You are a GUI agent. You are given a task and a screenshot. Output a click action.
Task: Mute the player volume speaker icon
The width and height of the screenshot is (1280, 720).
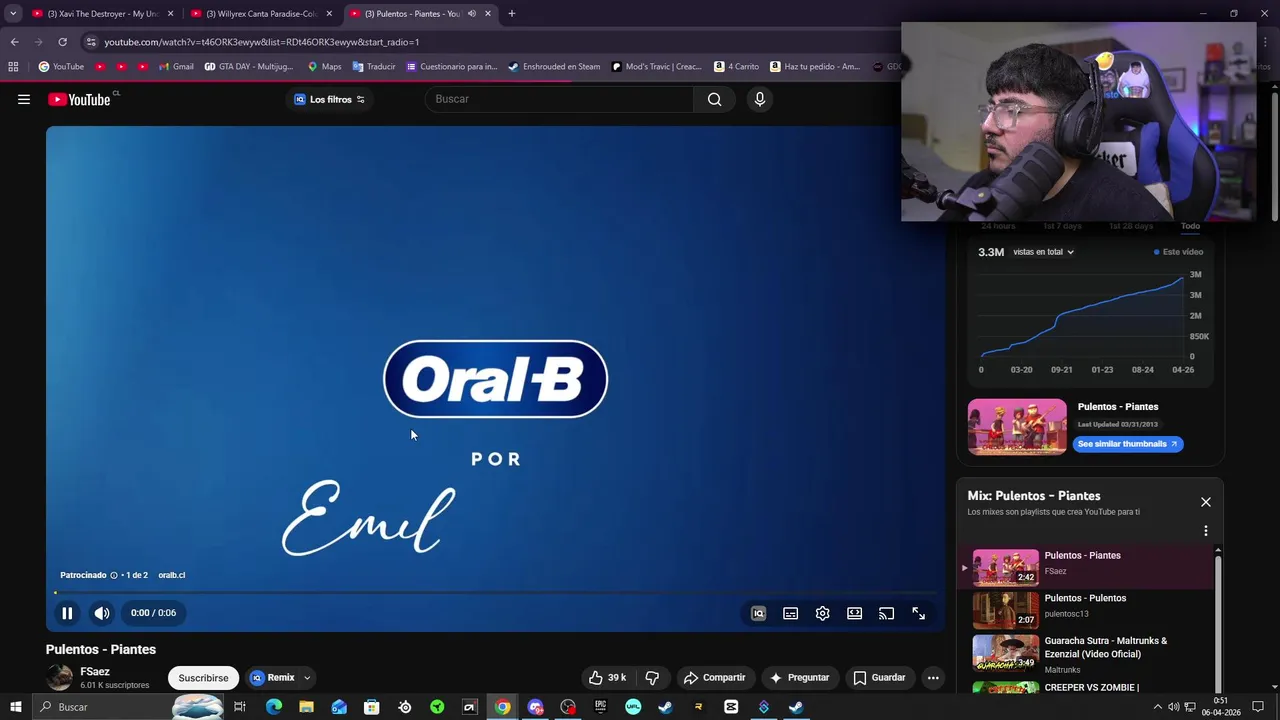pyautogui.click(x=102, y=613)
